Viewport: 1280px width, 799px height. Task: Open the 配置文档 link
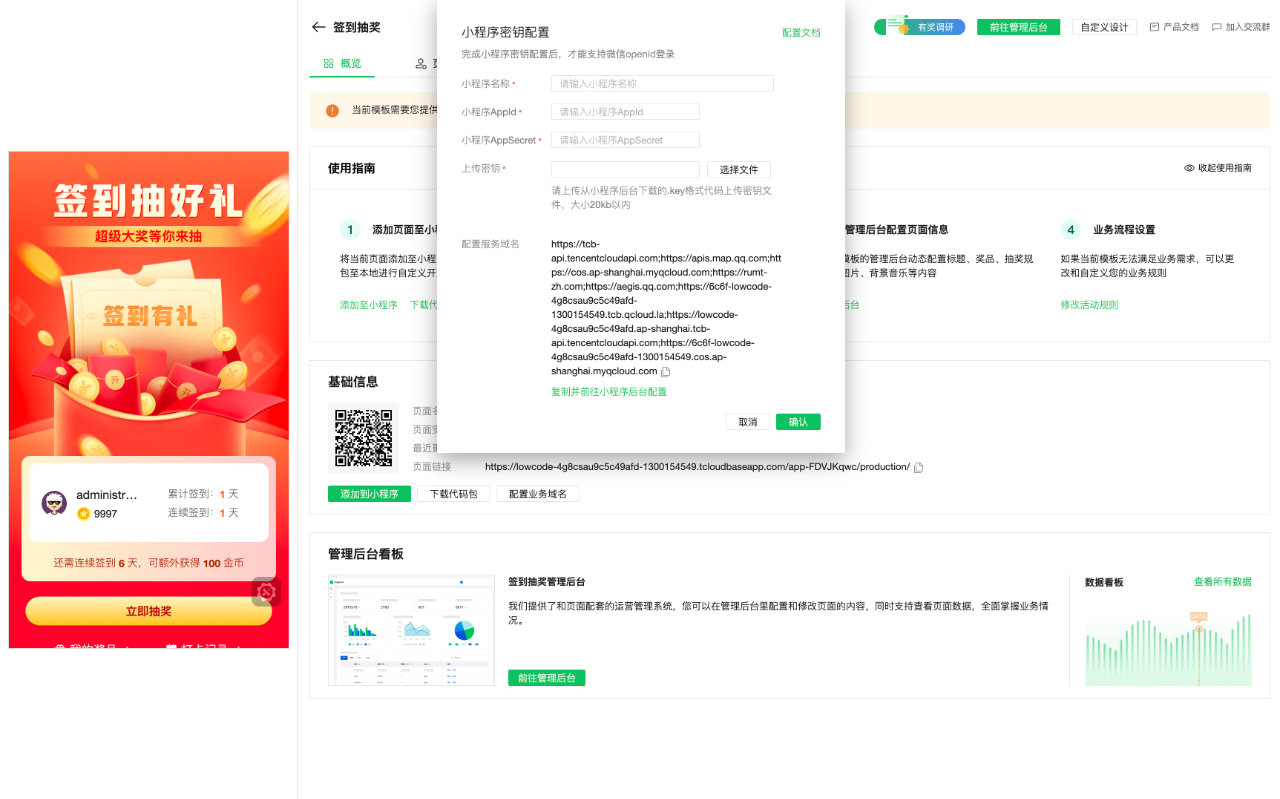click(x=801, y=33)
